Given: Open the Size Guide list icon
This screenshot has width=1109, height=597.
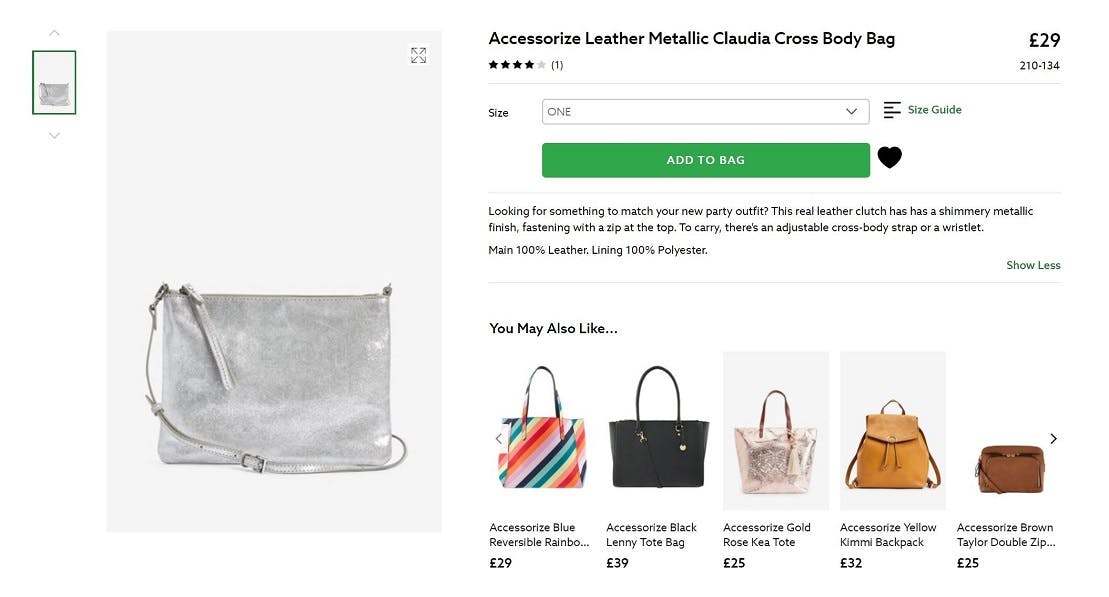Looking at the screenshot, I should [892, 110].
